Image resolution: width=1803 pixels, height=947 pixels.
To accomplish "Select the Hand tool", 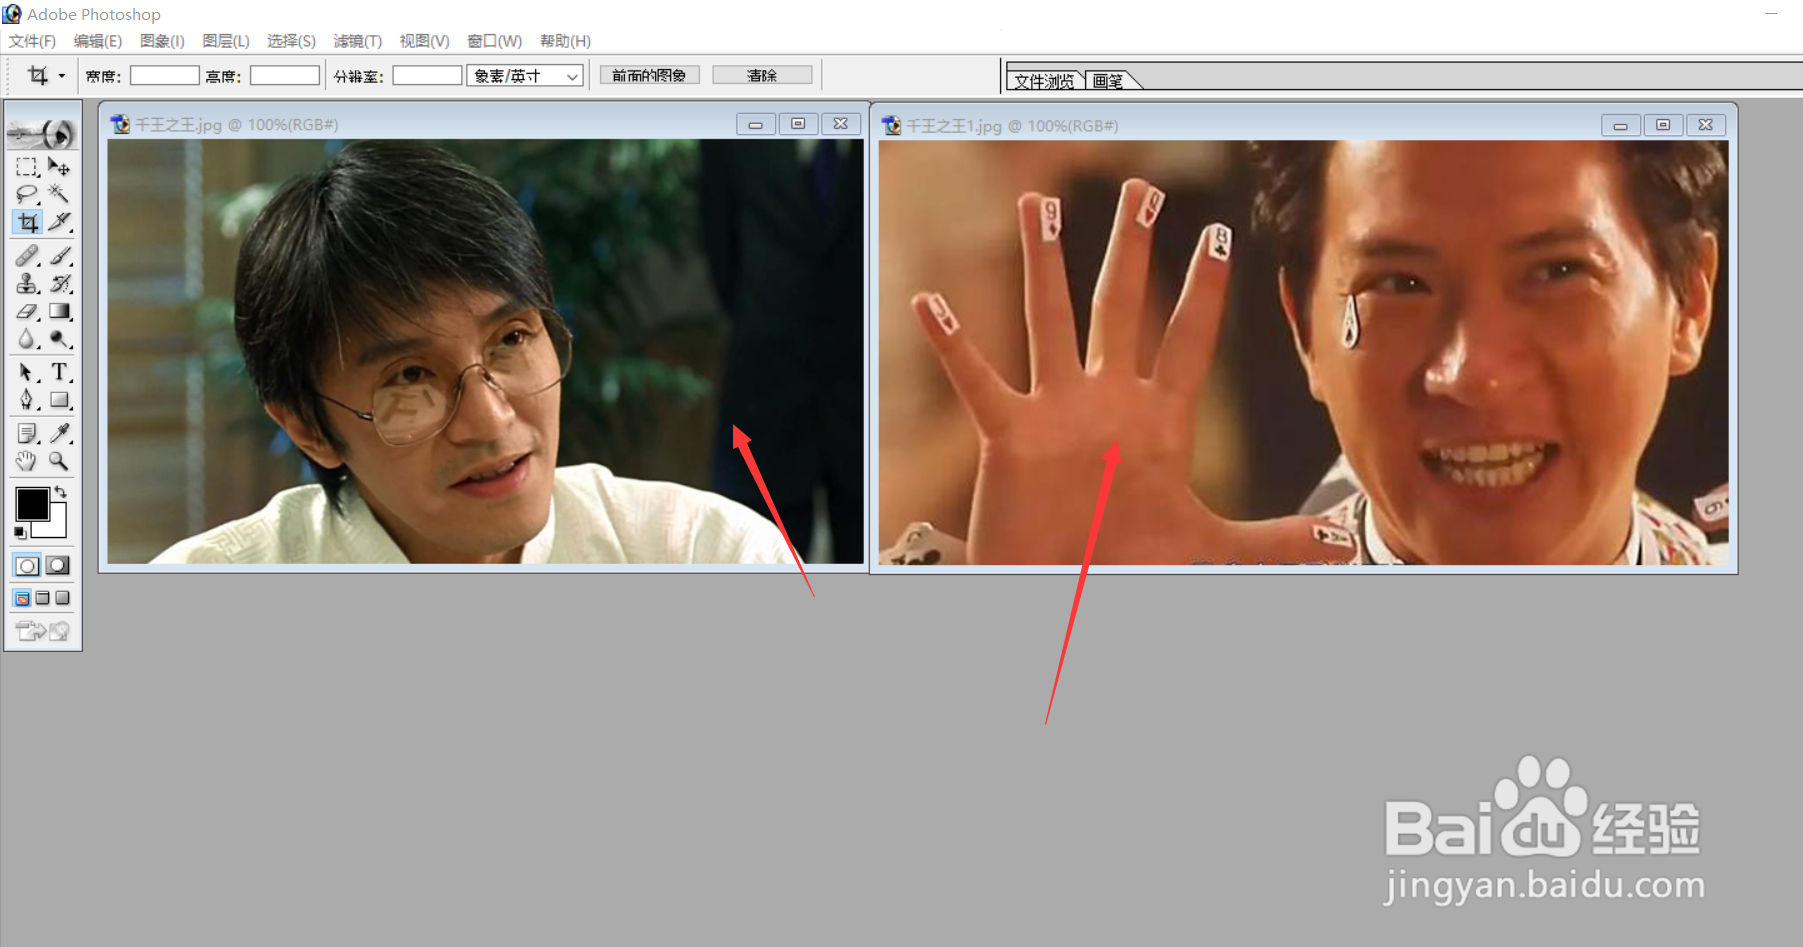I will point(27,461).
